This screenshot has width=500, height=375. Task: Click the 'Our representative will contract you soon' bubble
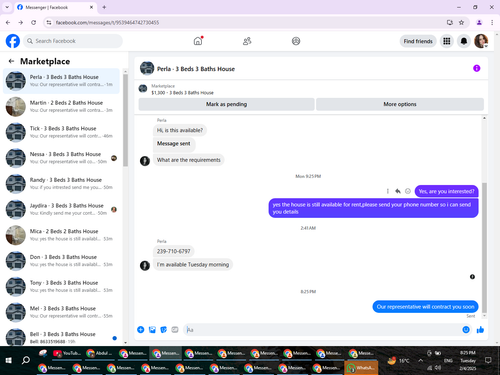coord(425,307)
